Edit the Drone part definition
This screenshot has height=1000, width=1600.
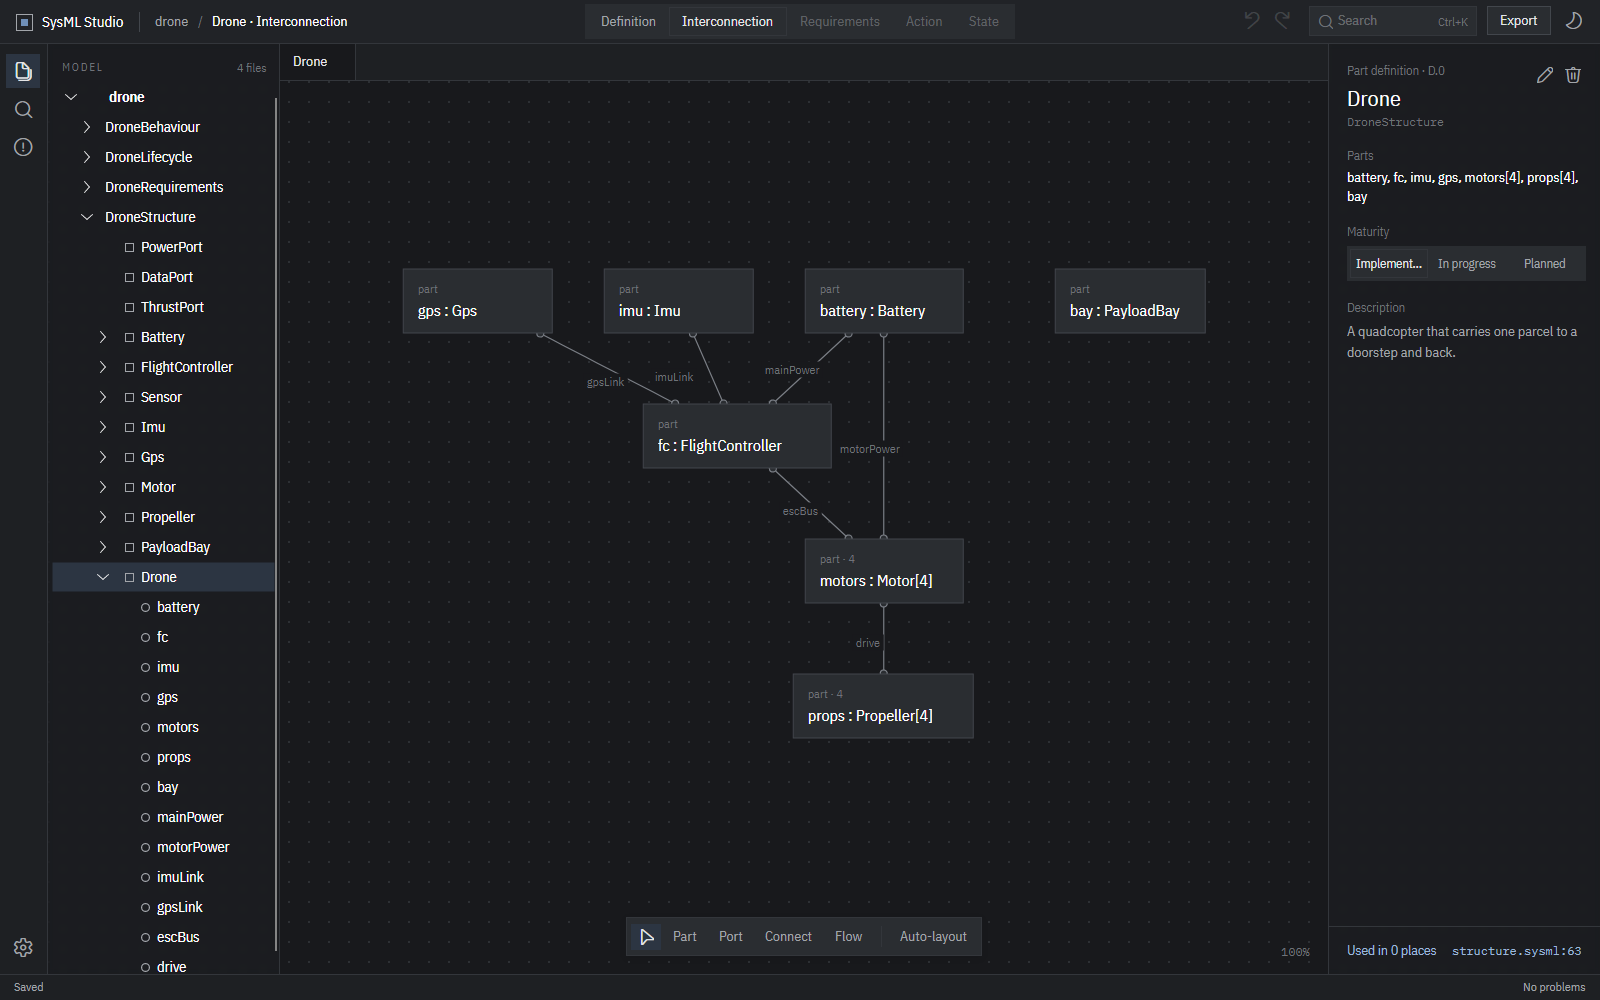click(x=1545, y=75)
